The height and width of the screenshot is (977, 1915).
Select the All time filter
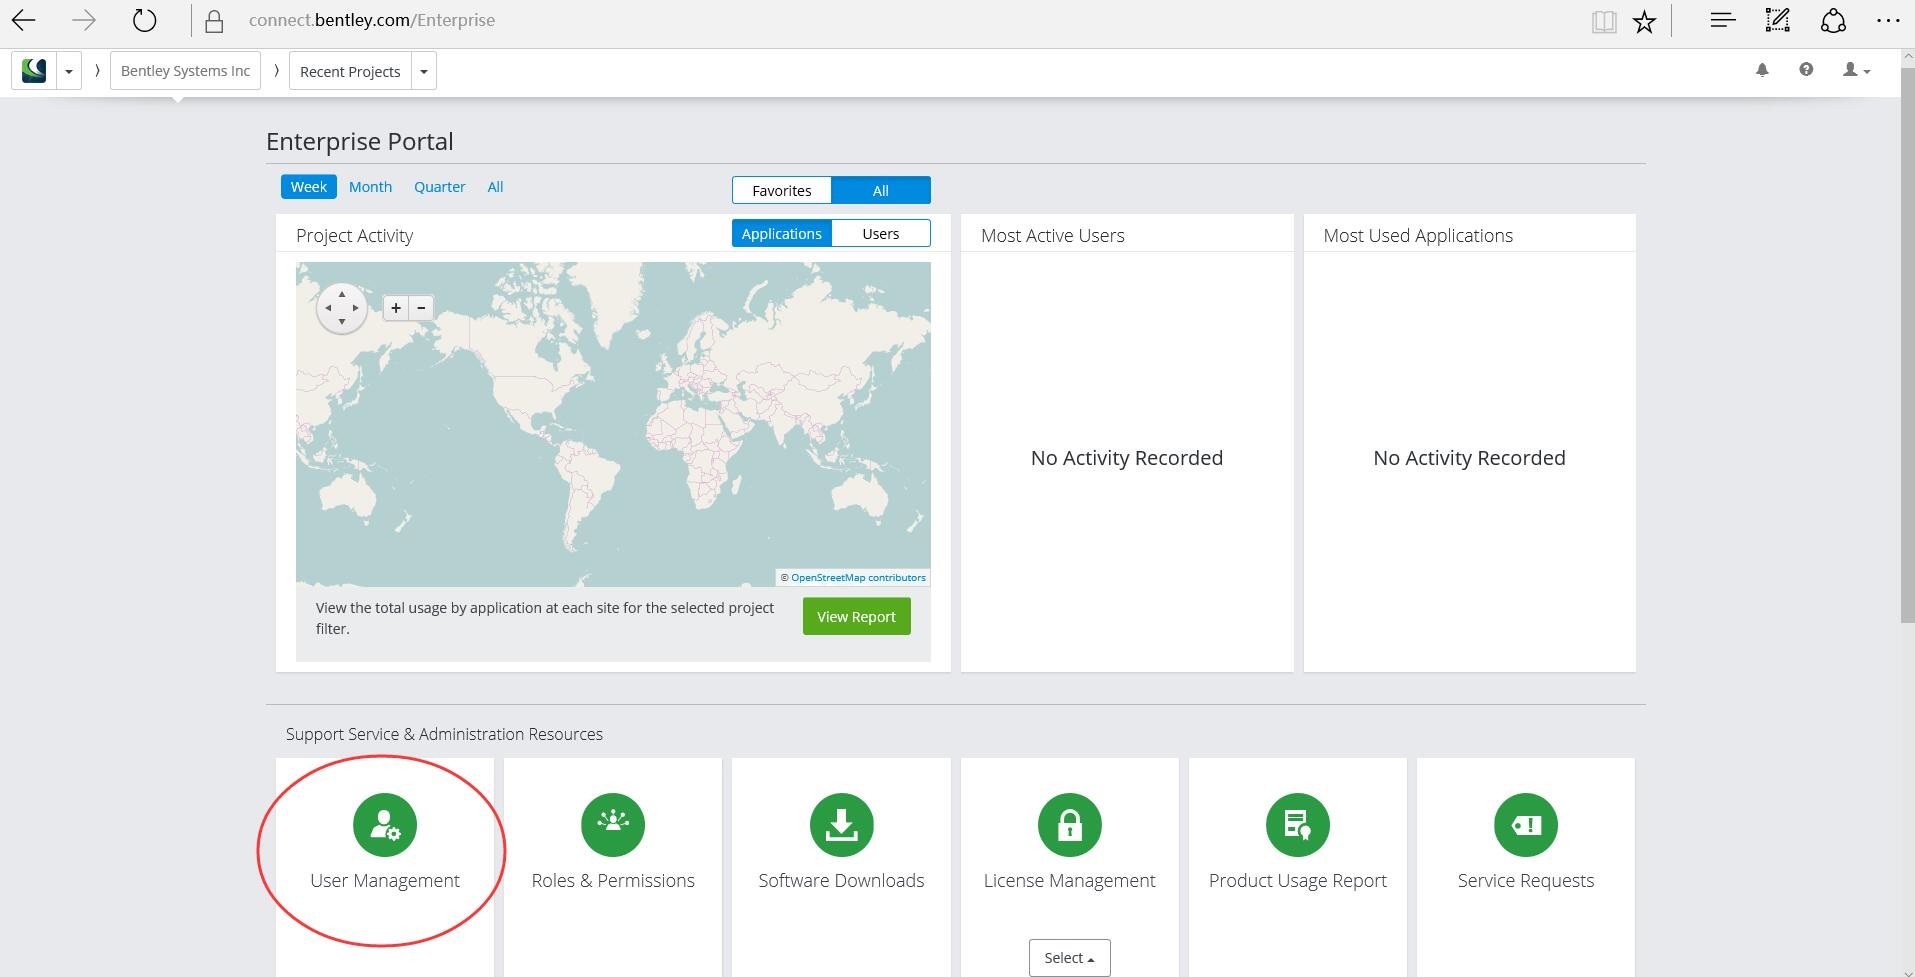[495, 187]
